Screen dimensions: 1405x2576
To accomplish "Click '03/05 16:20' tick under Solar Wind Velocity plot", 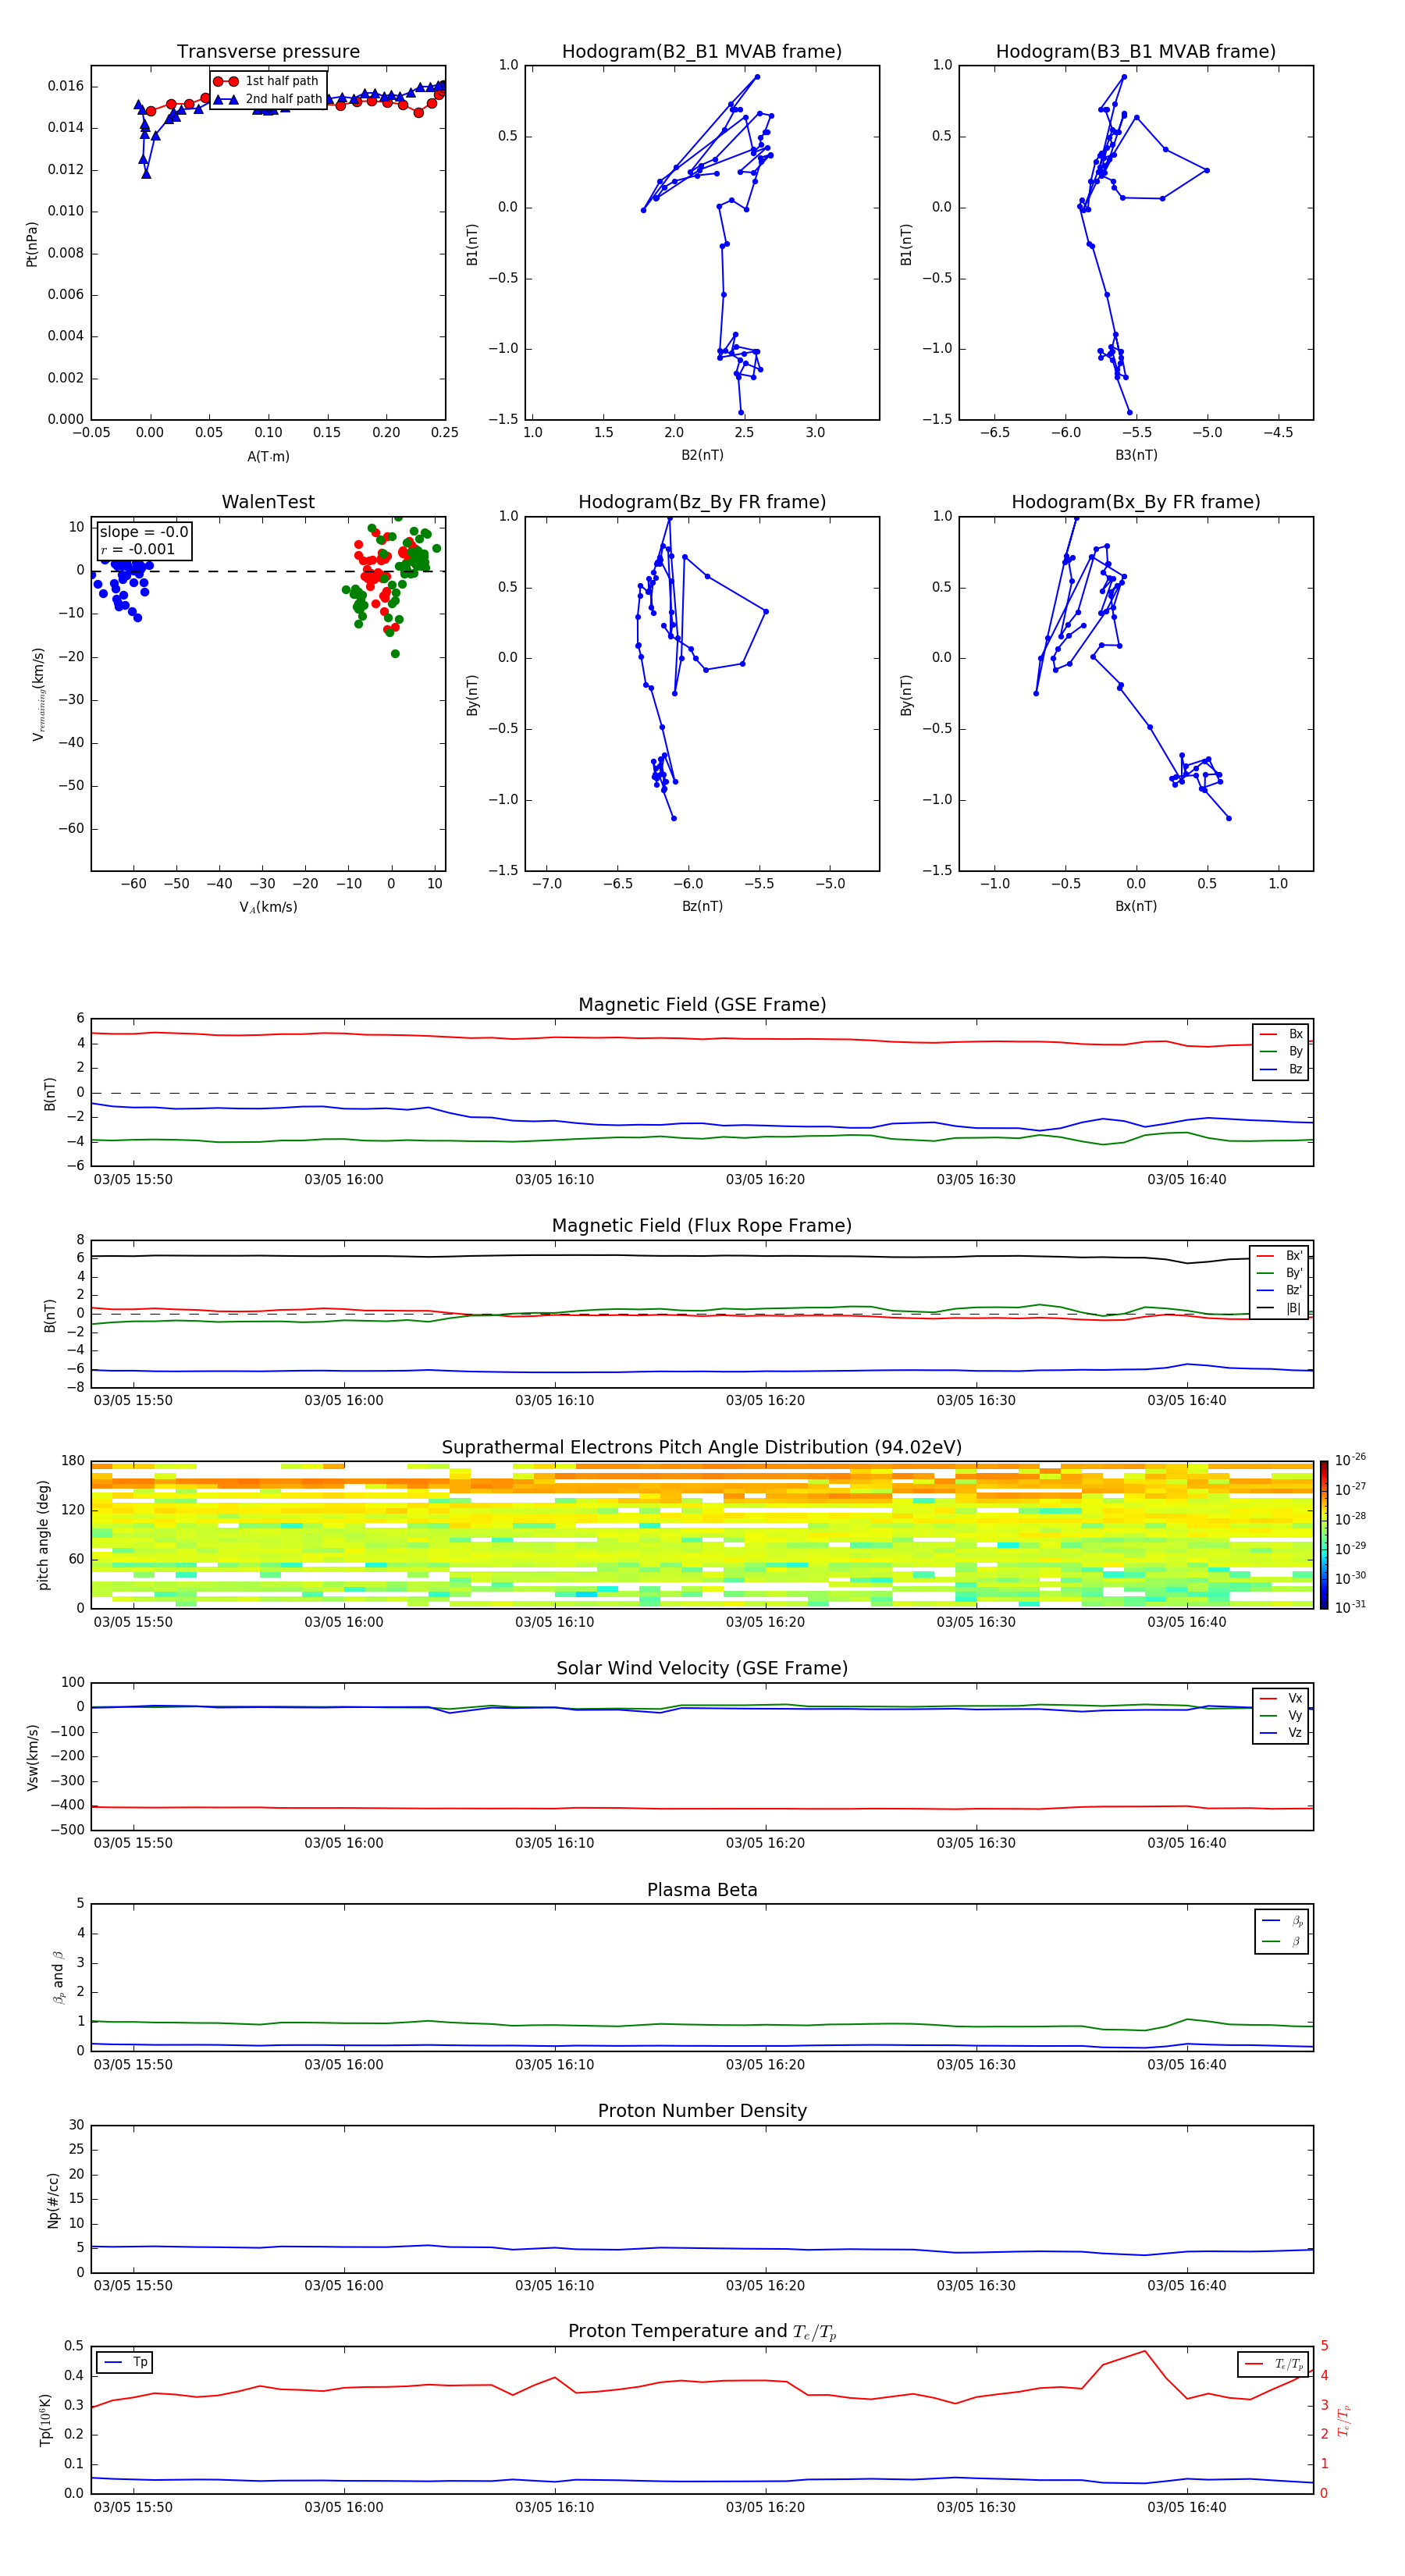I will point(765,1843).
